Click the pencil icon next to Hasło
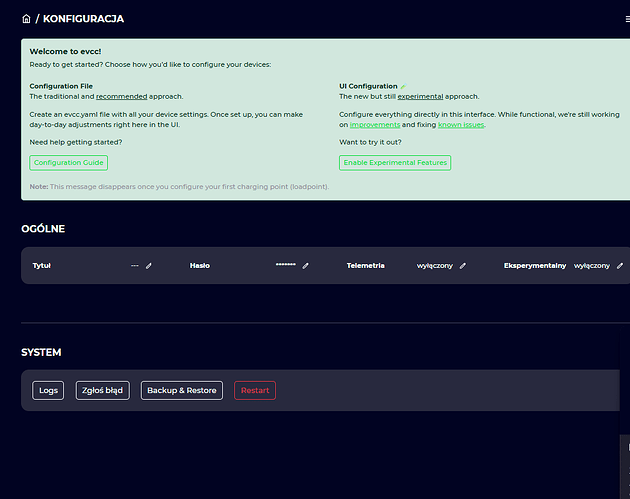630x499 pixels. pyautogui.click(x=306, y=266)
